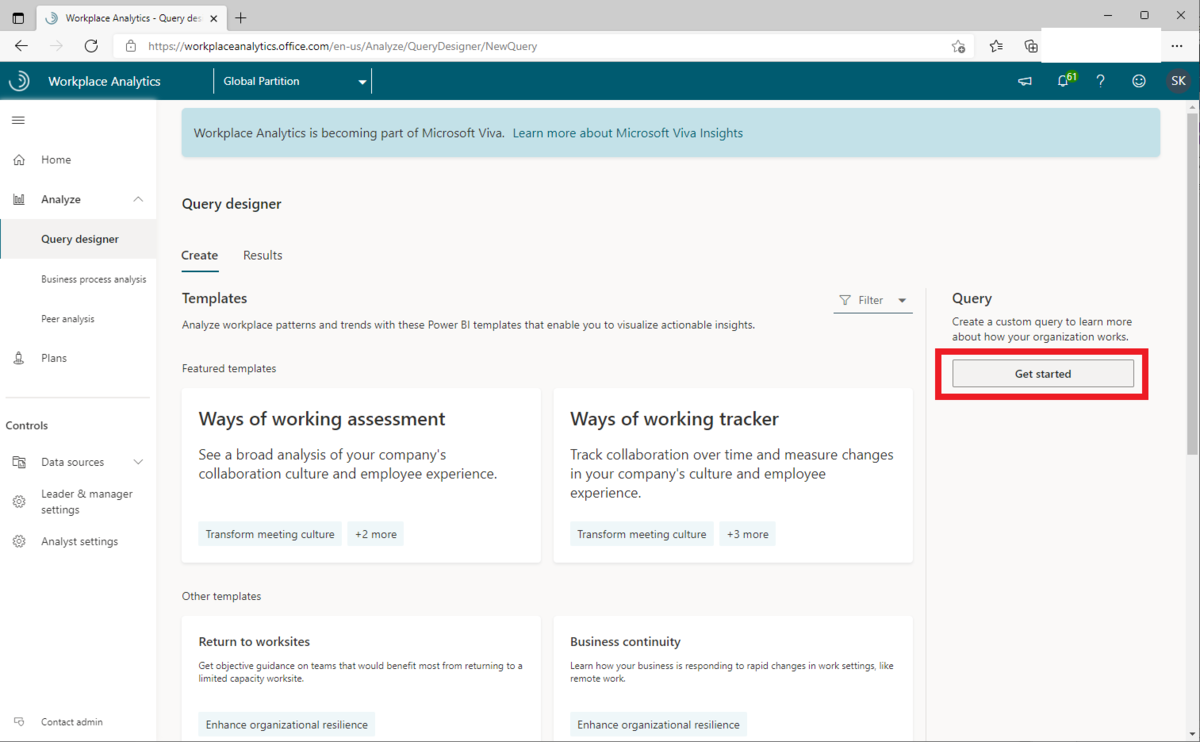This screenshot has width=1200, height=742.
Task: Open the hamburger navigation menu
Action: tap(18, 120)
